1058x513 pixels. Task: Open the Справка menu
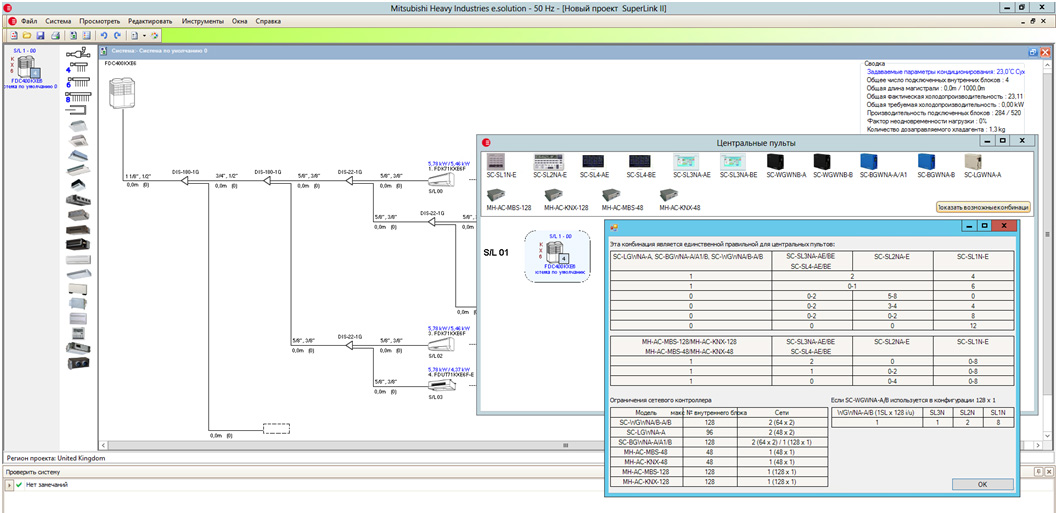[268, 21]
